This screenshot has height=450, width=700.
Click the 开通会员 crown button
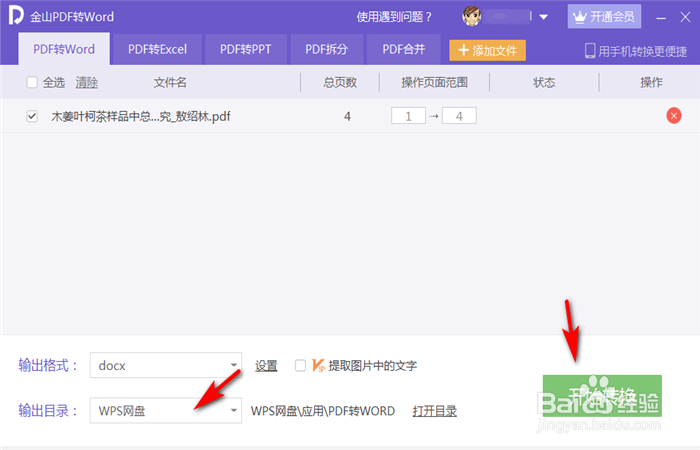pyautogui.click(x=604, y=17)
